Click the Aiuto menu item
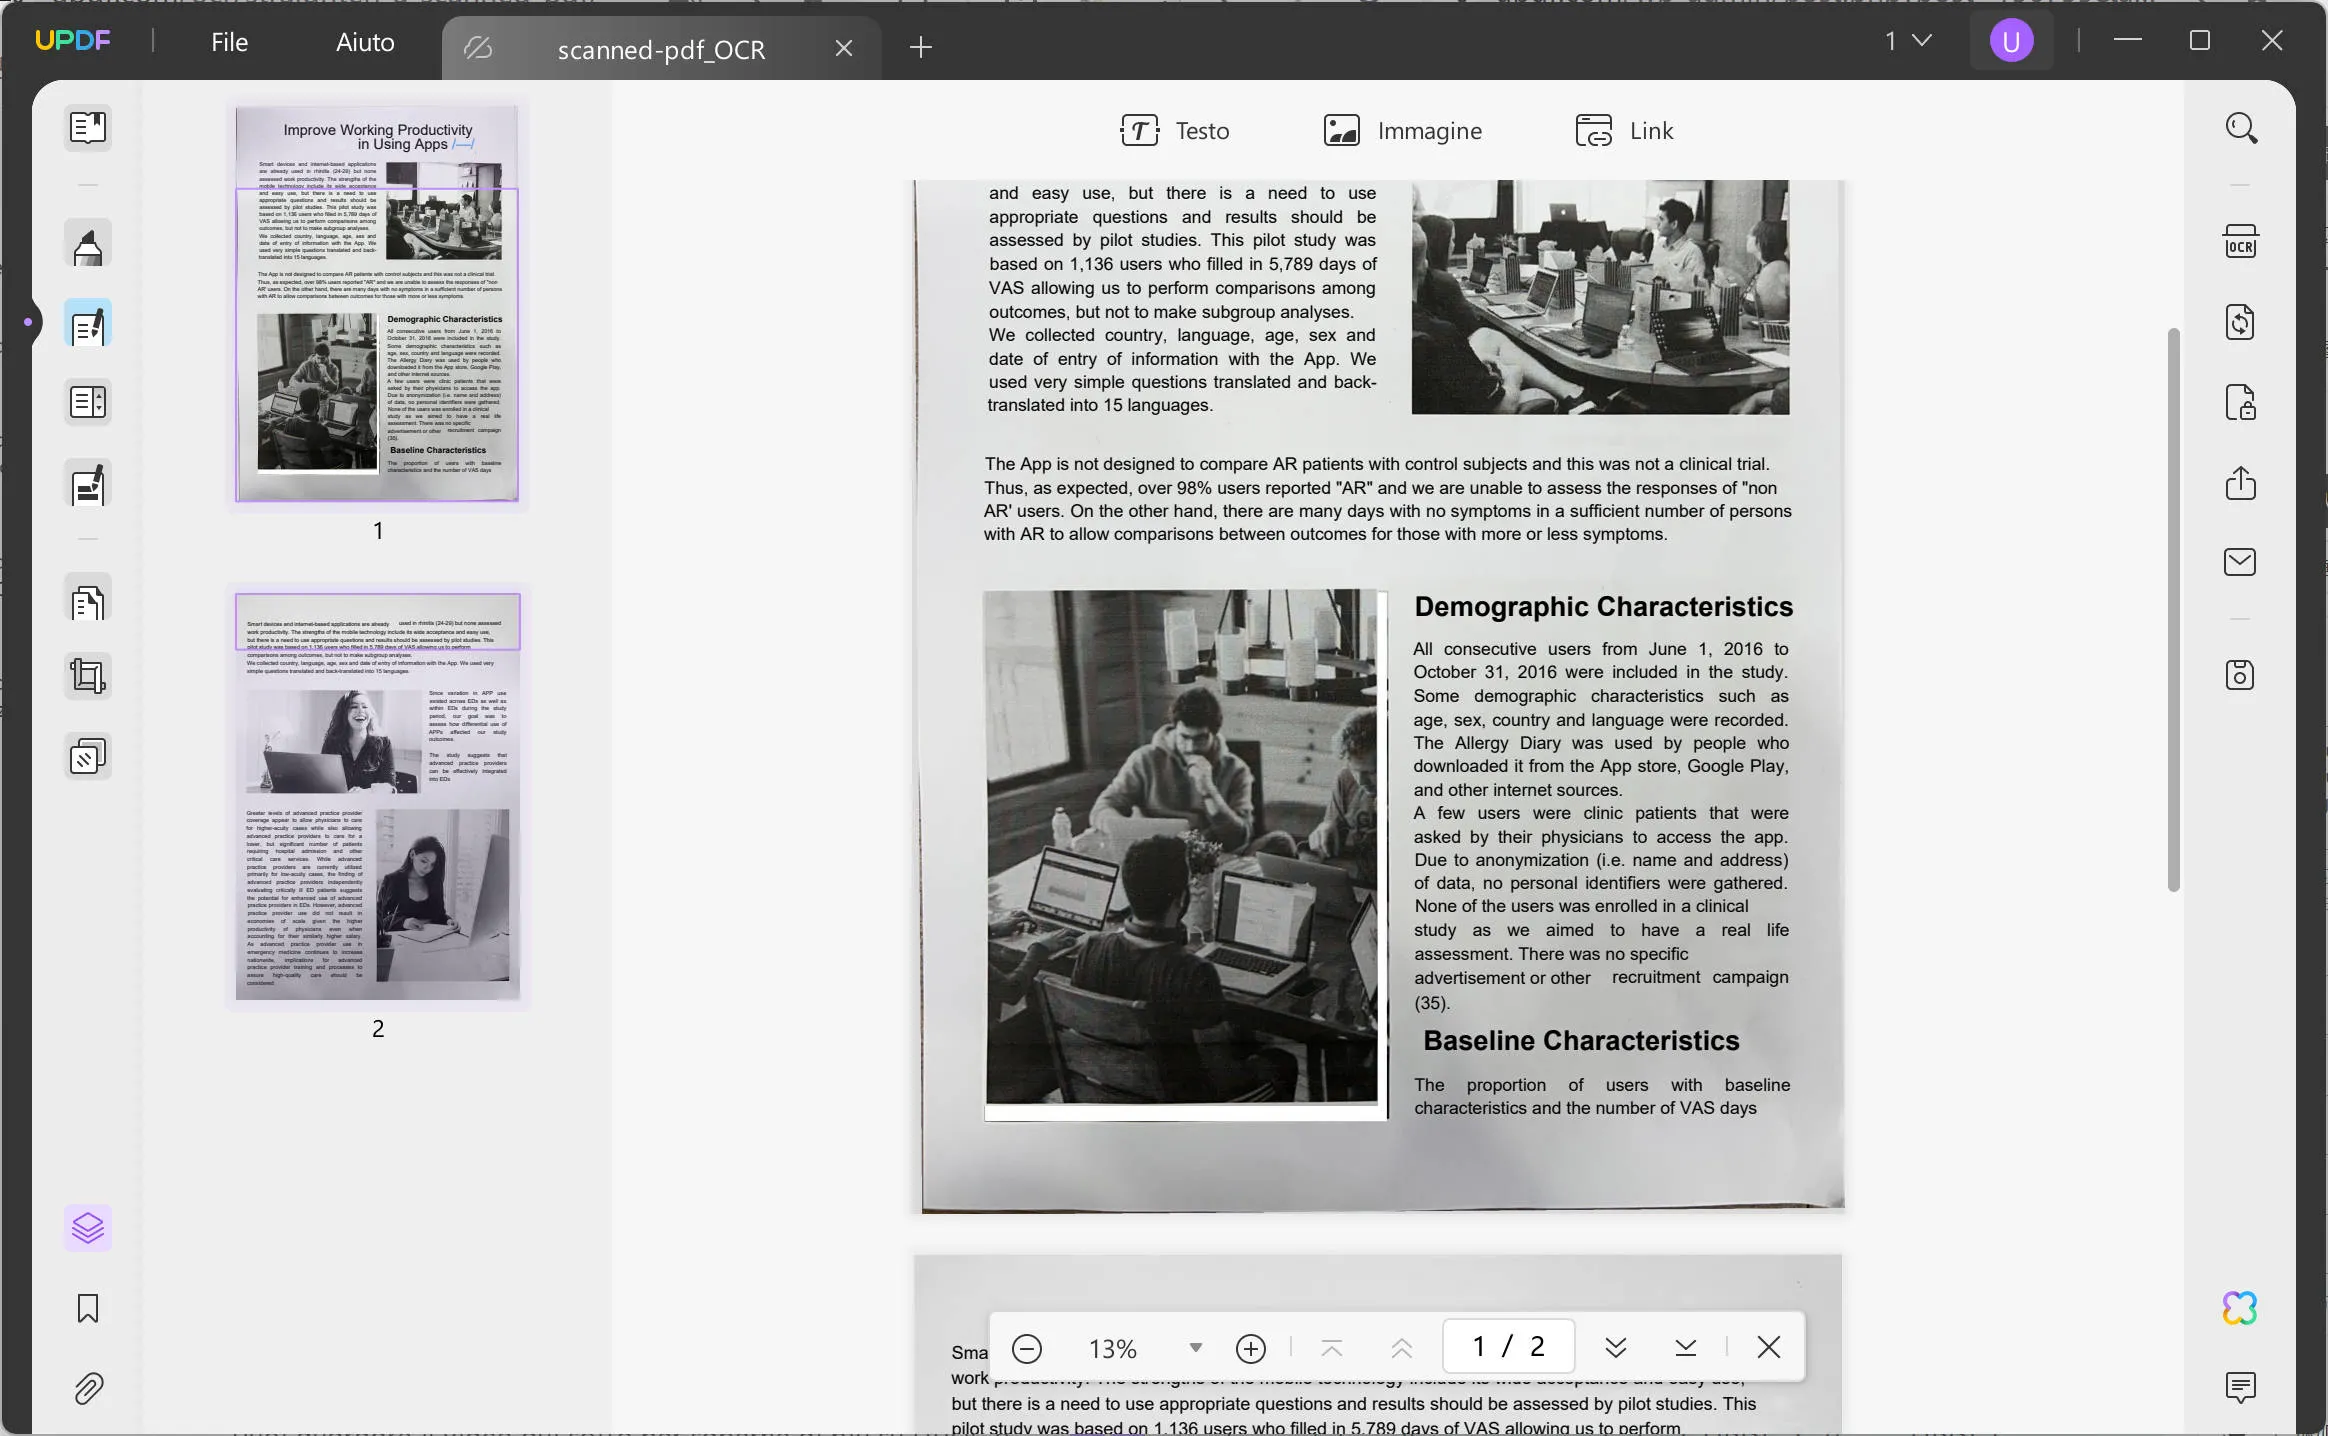This screenshot has height=1436, width=2328. [364, 42]
